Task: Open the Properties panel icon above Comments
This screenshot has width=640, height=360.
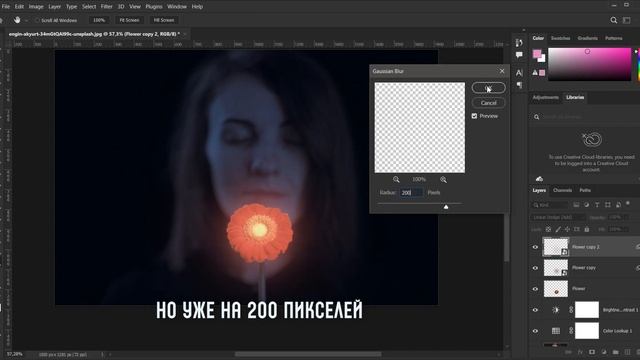Action: 519,42
